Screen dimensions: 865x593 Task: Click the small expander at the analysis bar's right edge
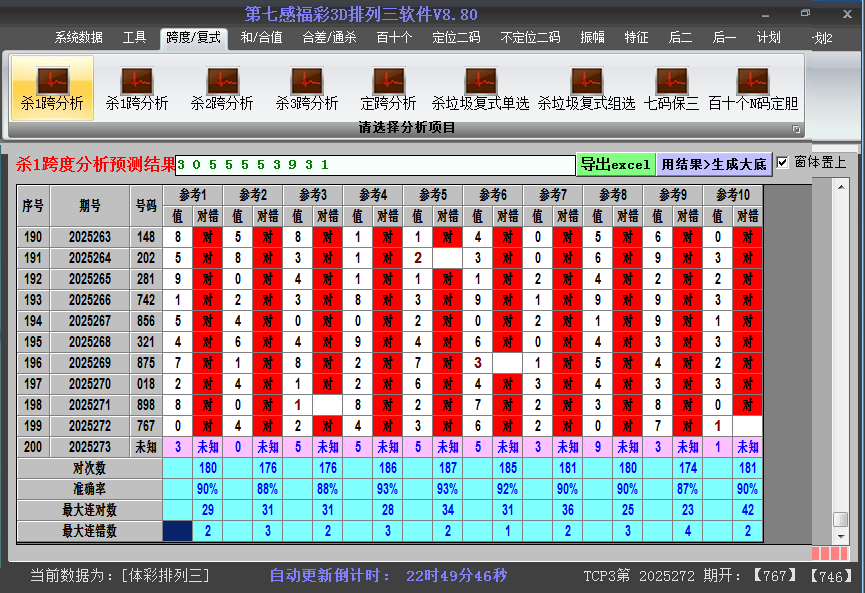797,128
